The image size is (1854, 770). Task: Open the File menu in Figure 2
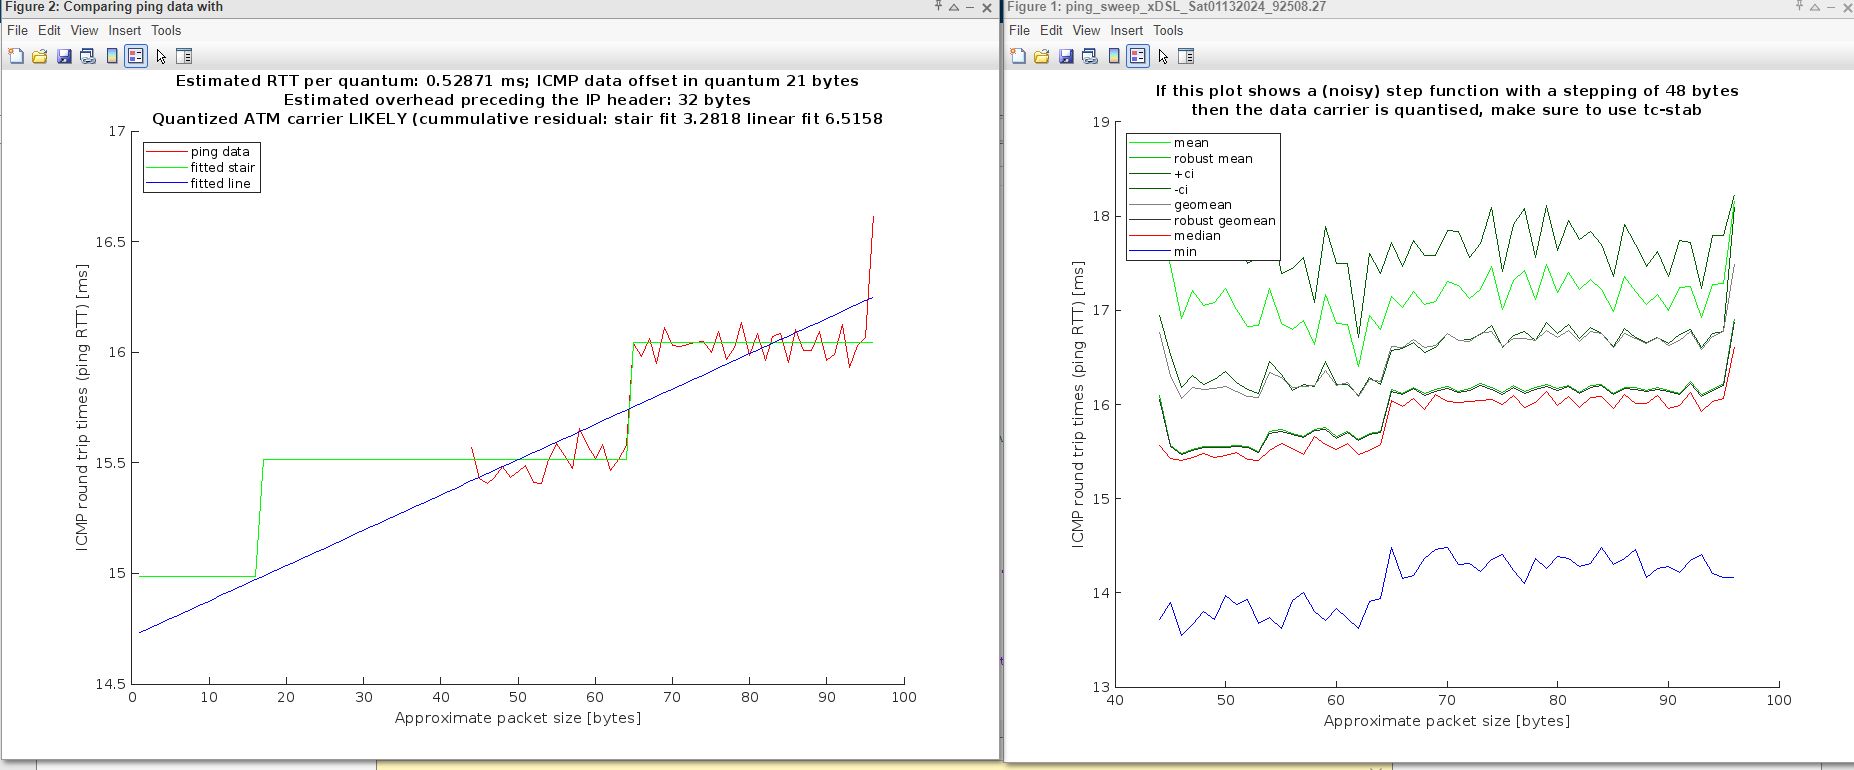pos(18,31)
